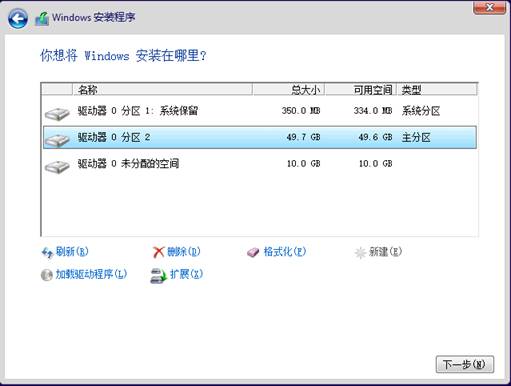Select 驱动器 0 分区 2 row
Viewport: 511px width, 386px height.
[x=260, y=137]
